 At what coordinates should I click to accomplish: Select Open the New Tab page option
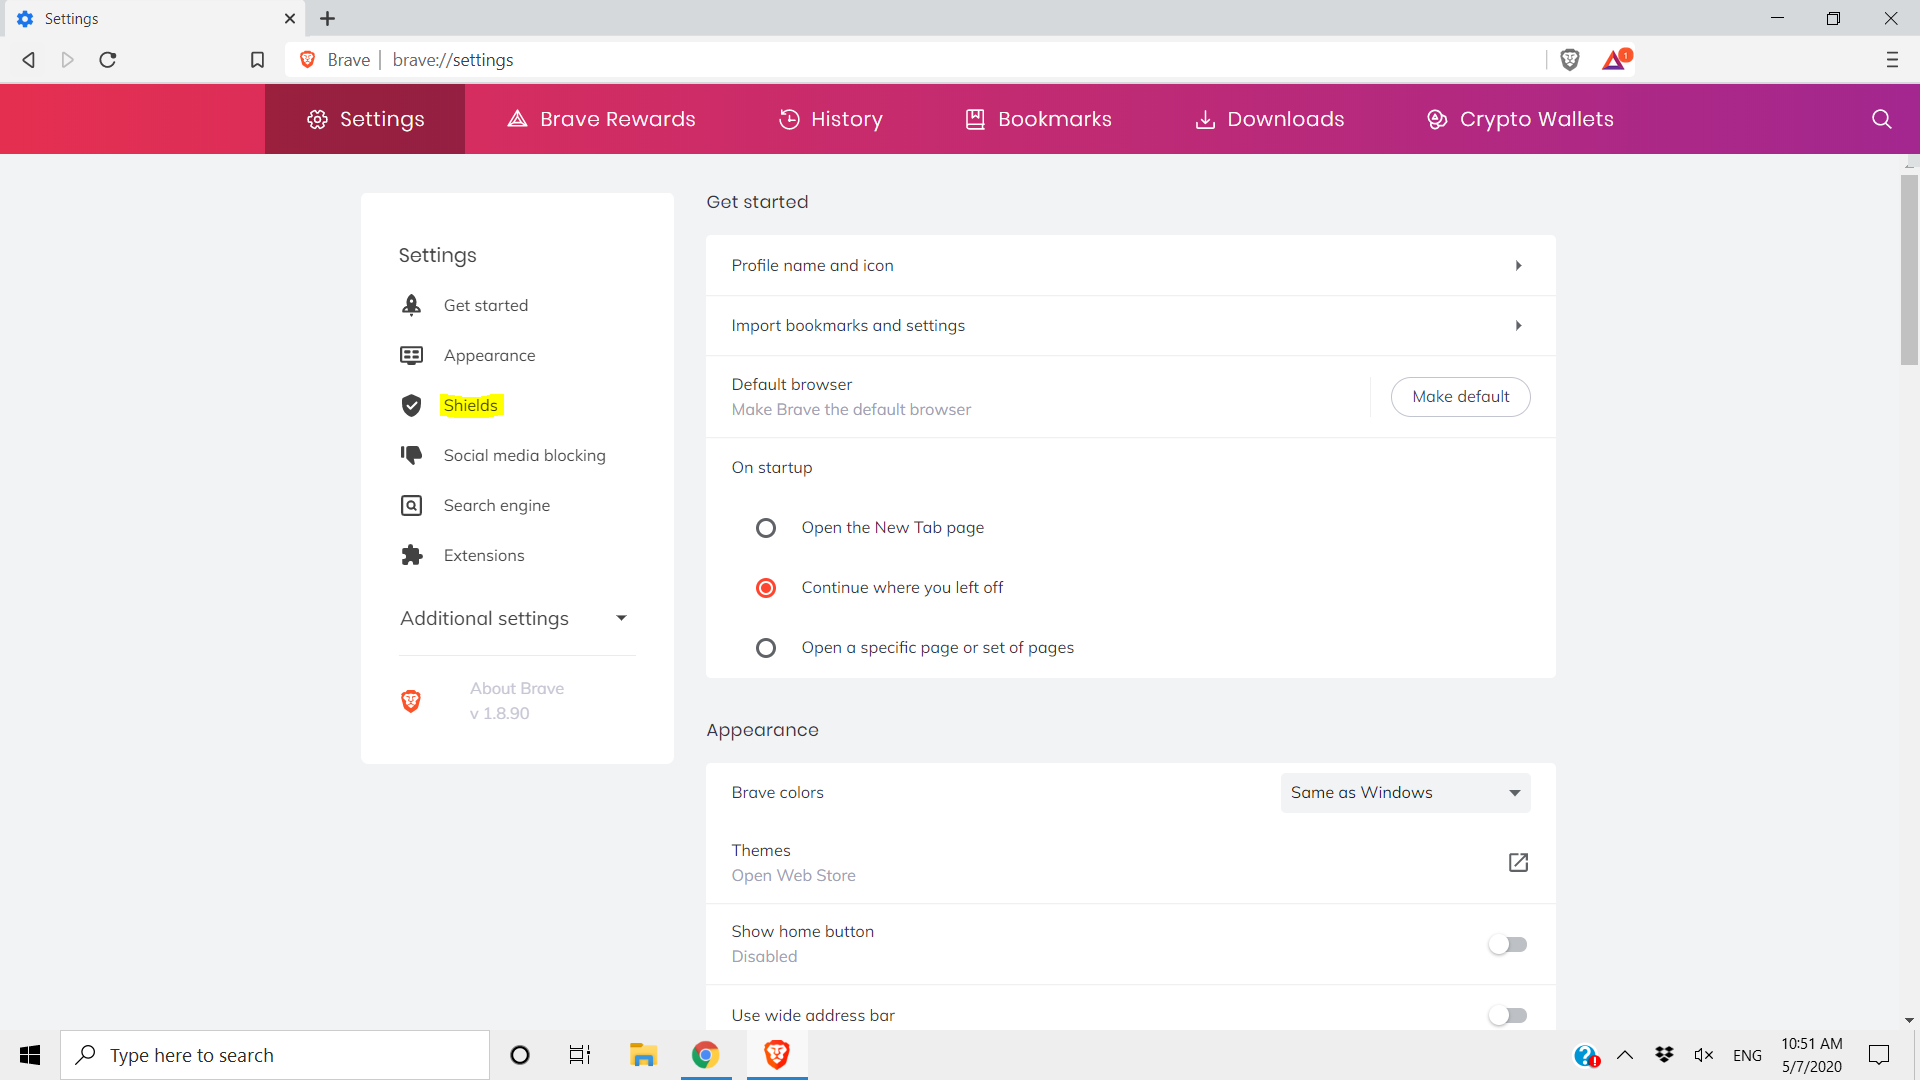[766, 528]
